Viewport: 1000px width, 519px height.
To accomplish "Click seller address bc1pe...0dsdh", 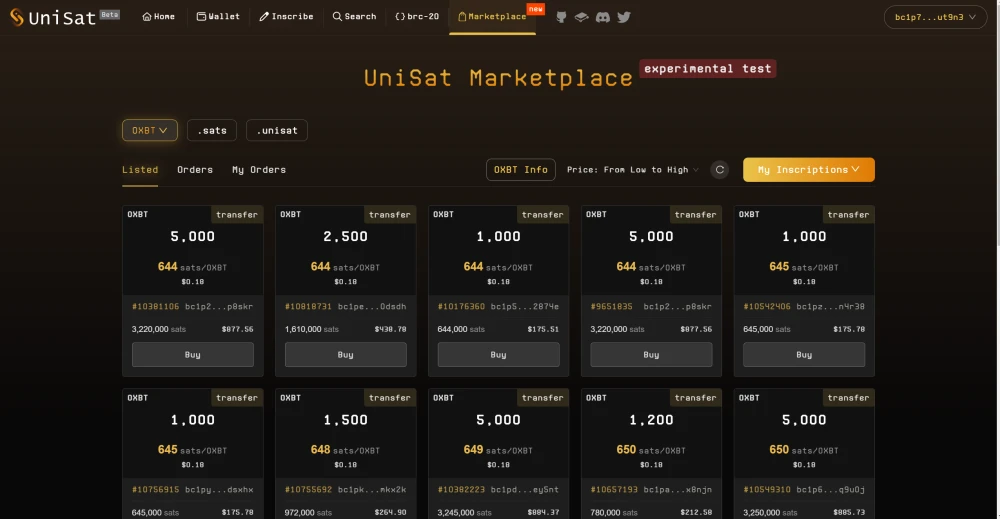I will pyautogui.click(x=372, y=307).
